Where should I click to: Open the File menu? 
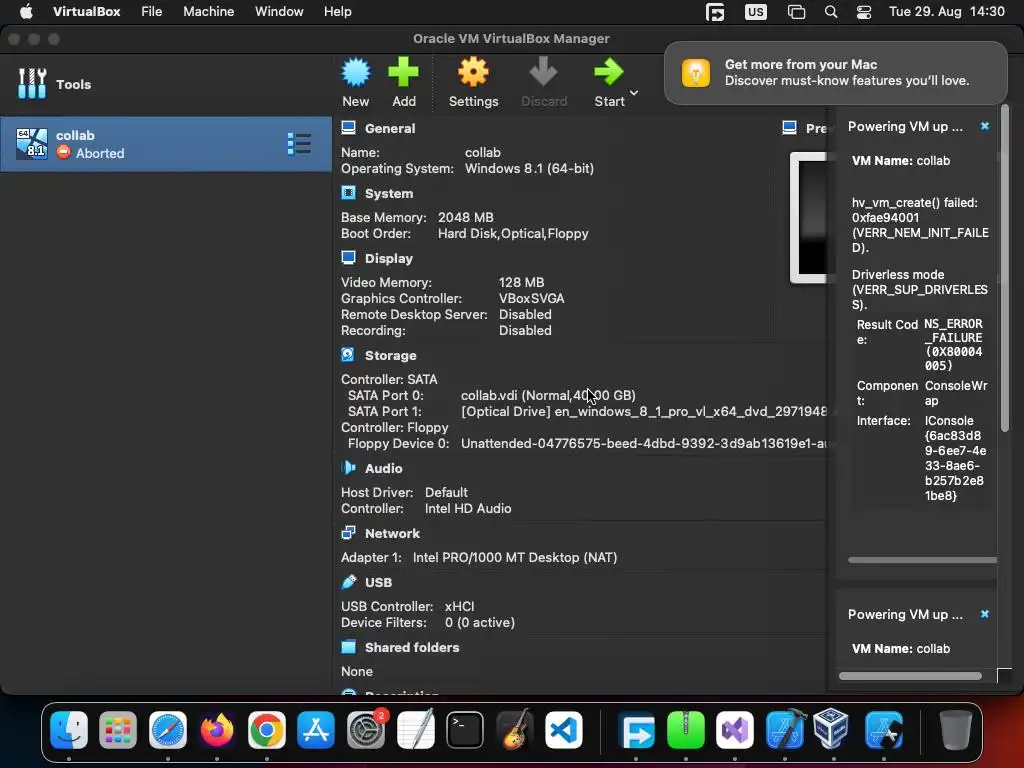[x=152, y=12]
